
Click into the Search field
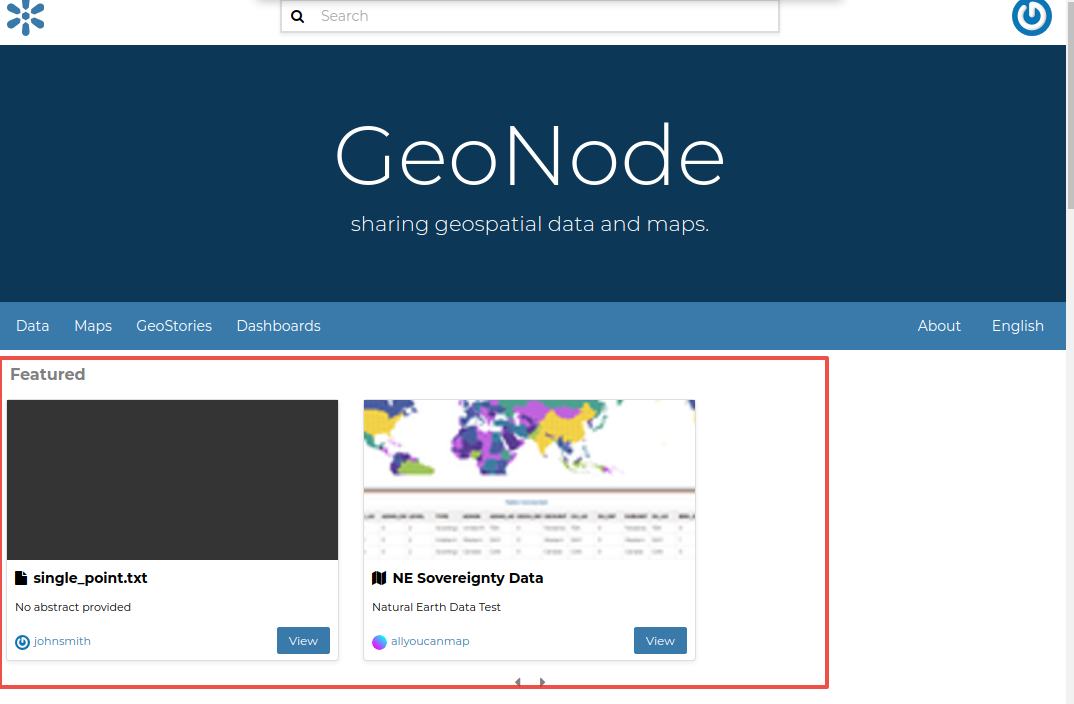[540, 17]
